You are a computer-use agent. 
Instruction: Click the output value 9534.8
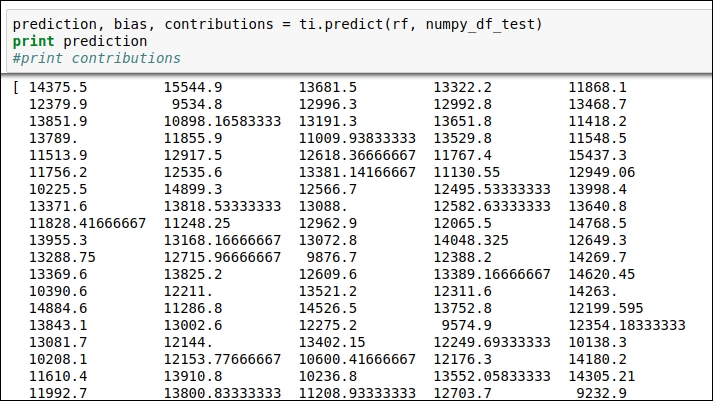(197, 104)
